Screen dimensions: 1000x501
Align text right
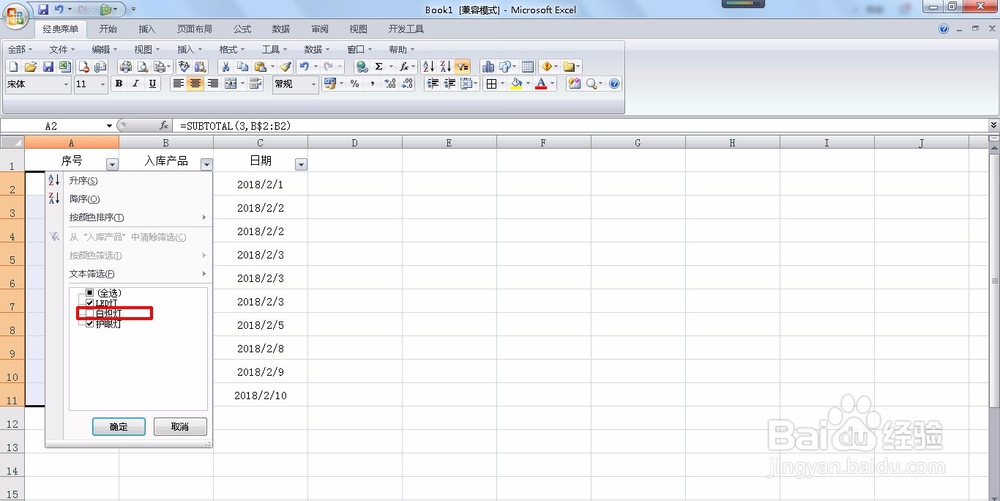[x=213, y=84]
